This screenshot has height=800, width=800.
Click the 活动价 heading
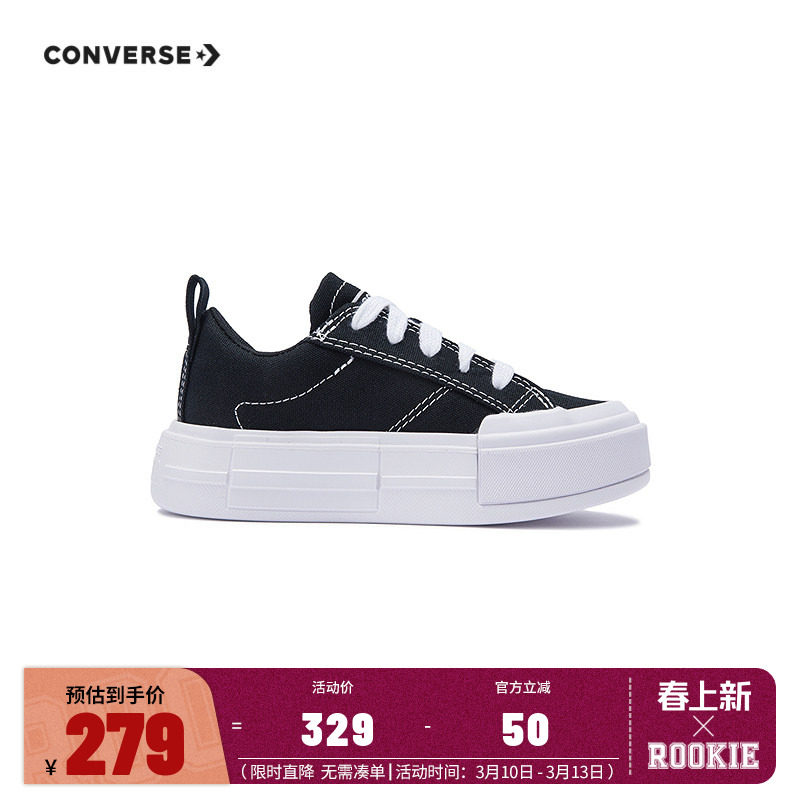[332, 687]
